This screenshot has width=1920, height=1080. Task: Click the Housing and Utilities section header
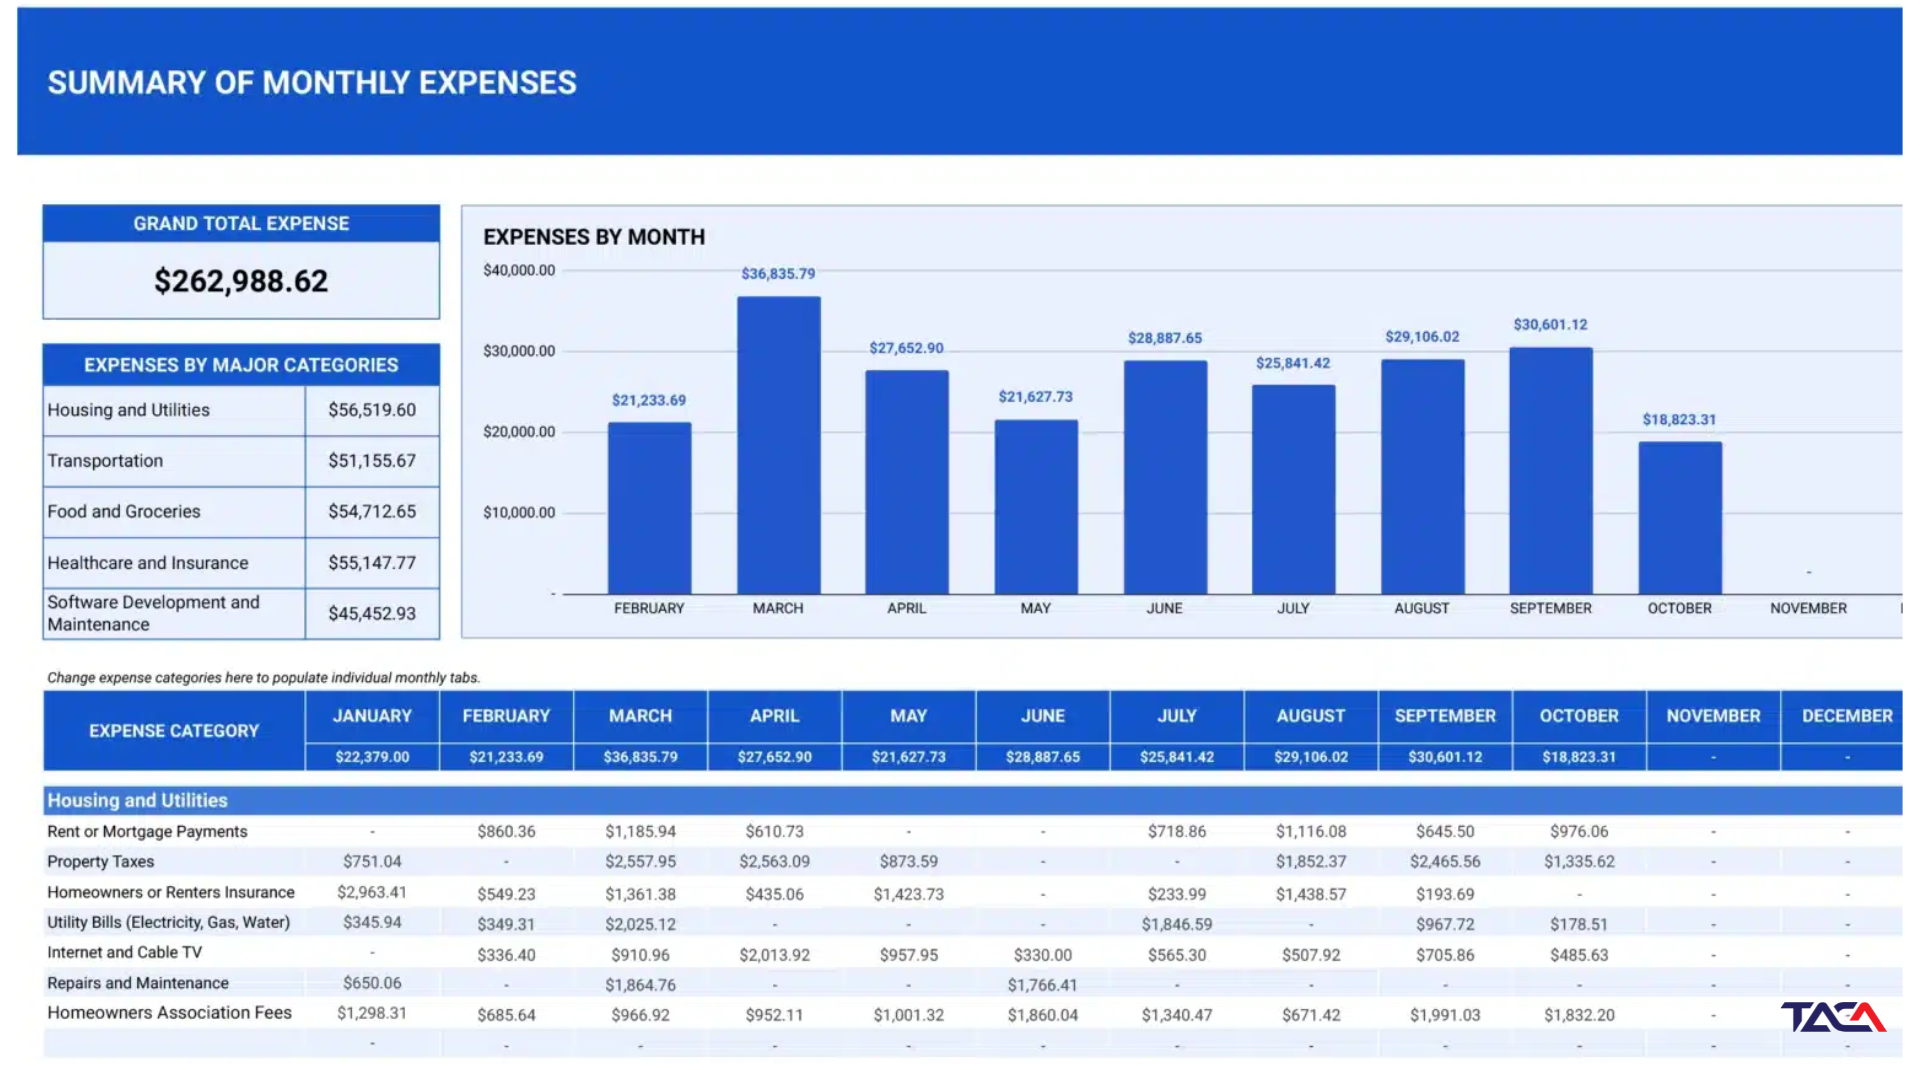(x=972, y=800)
